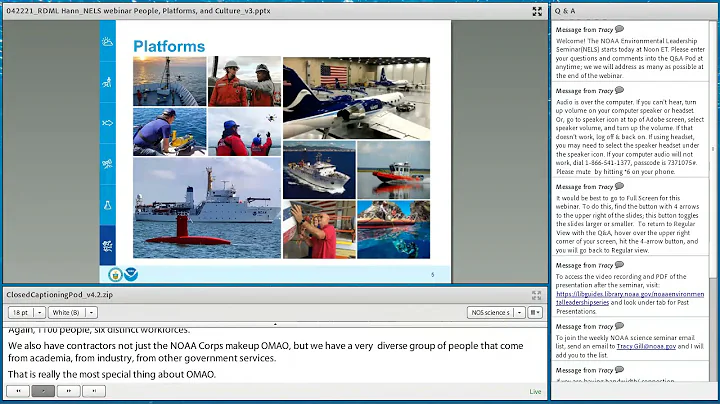Click the speech bubble beside the video recording message
This screenshot has width=720, height=404.
619,264
